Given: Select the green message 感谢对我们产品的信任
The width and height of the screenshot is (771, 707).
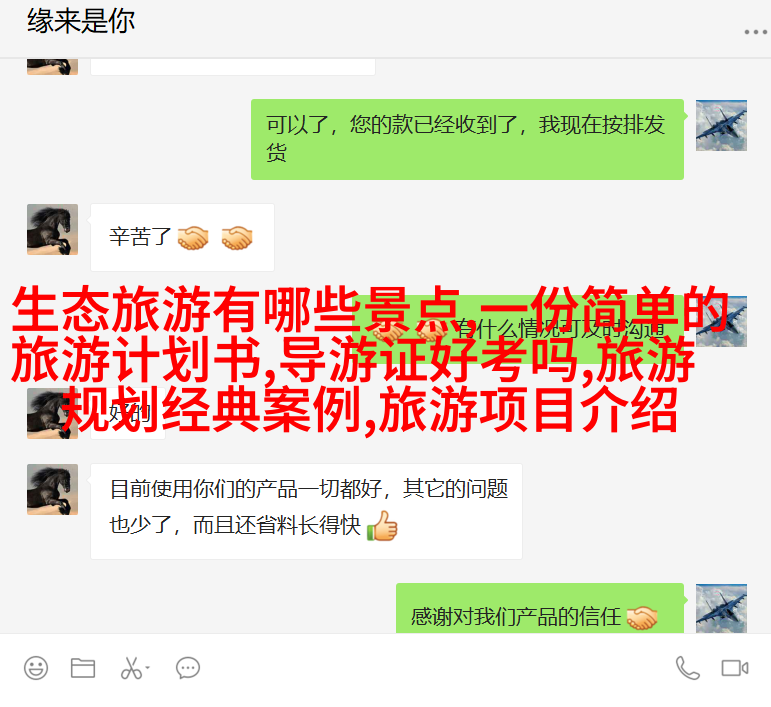Looking at the screenshot, I should tap(540, 609).
